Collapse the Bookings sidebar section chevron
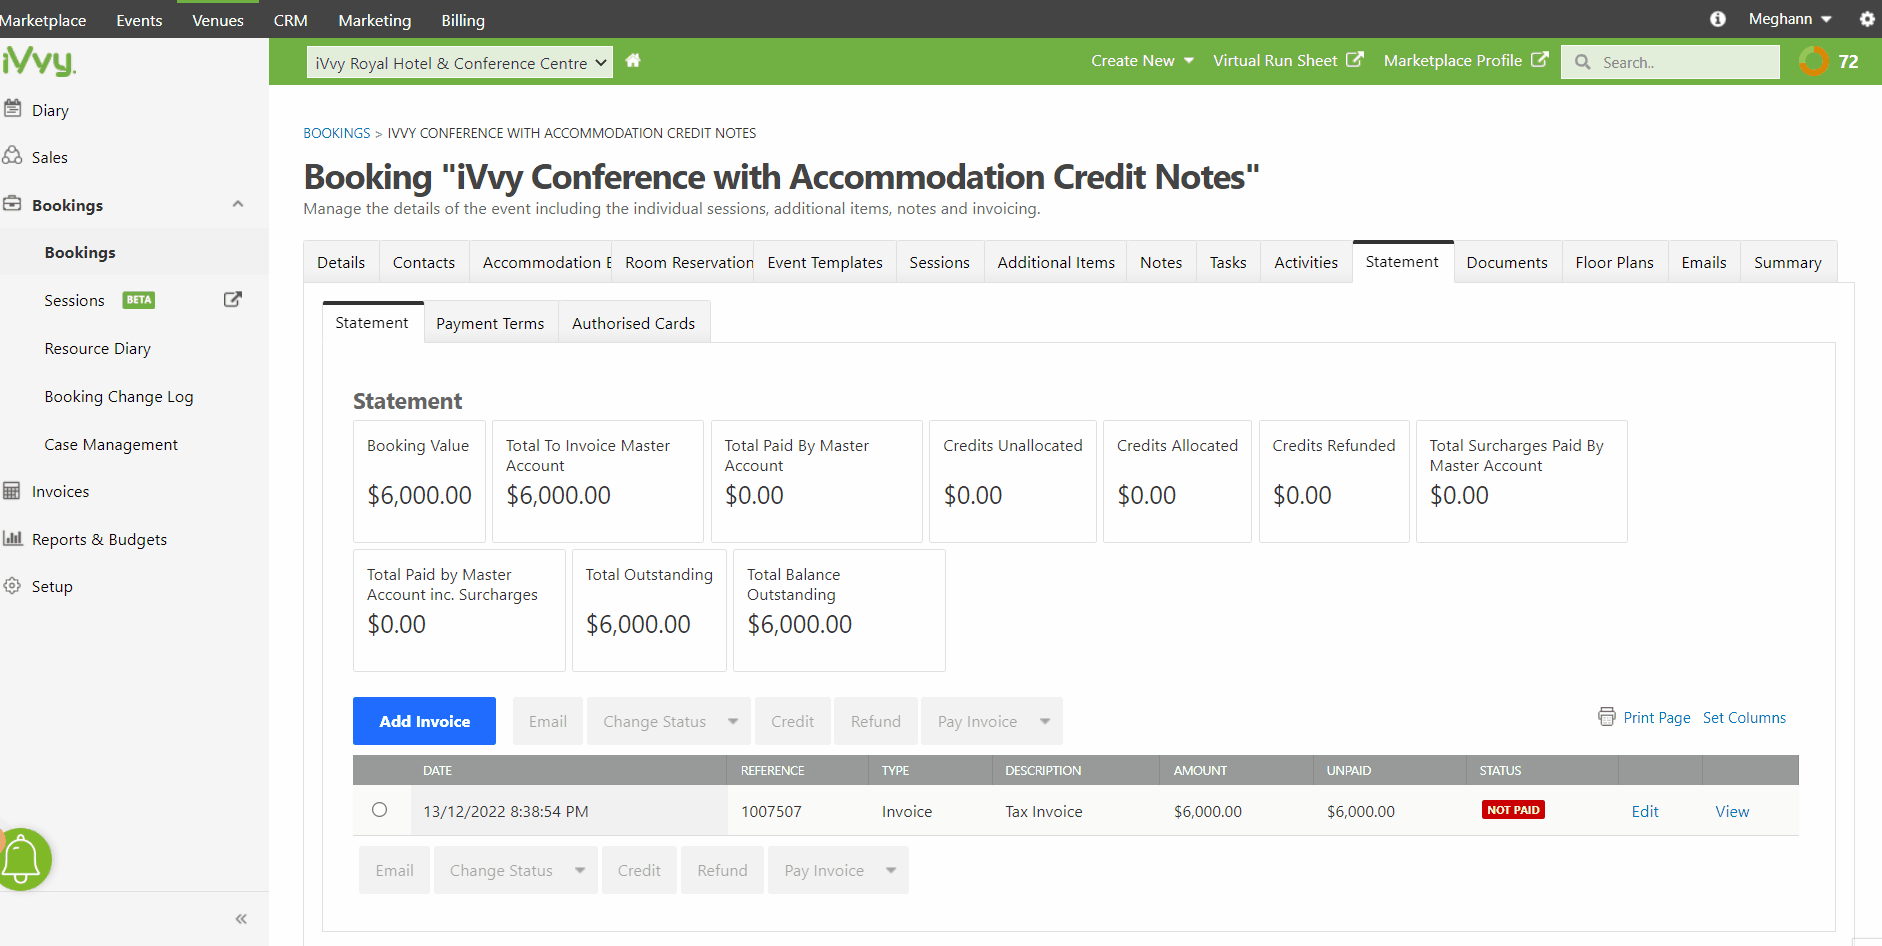The image size is (1882, 946). (238, 204)
